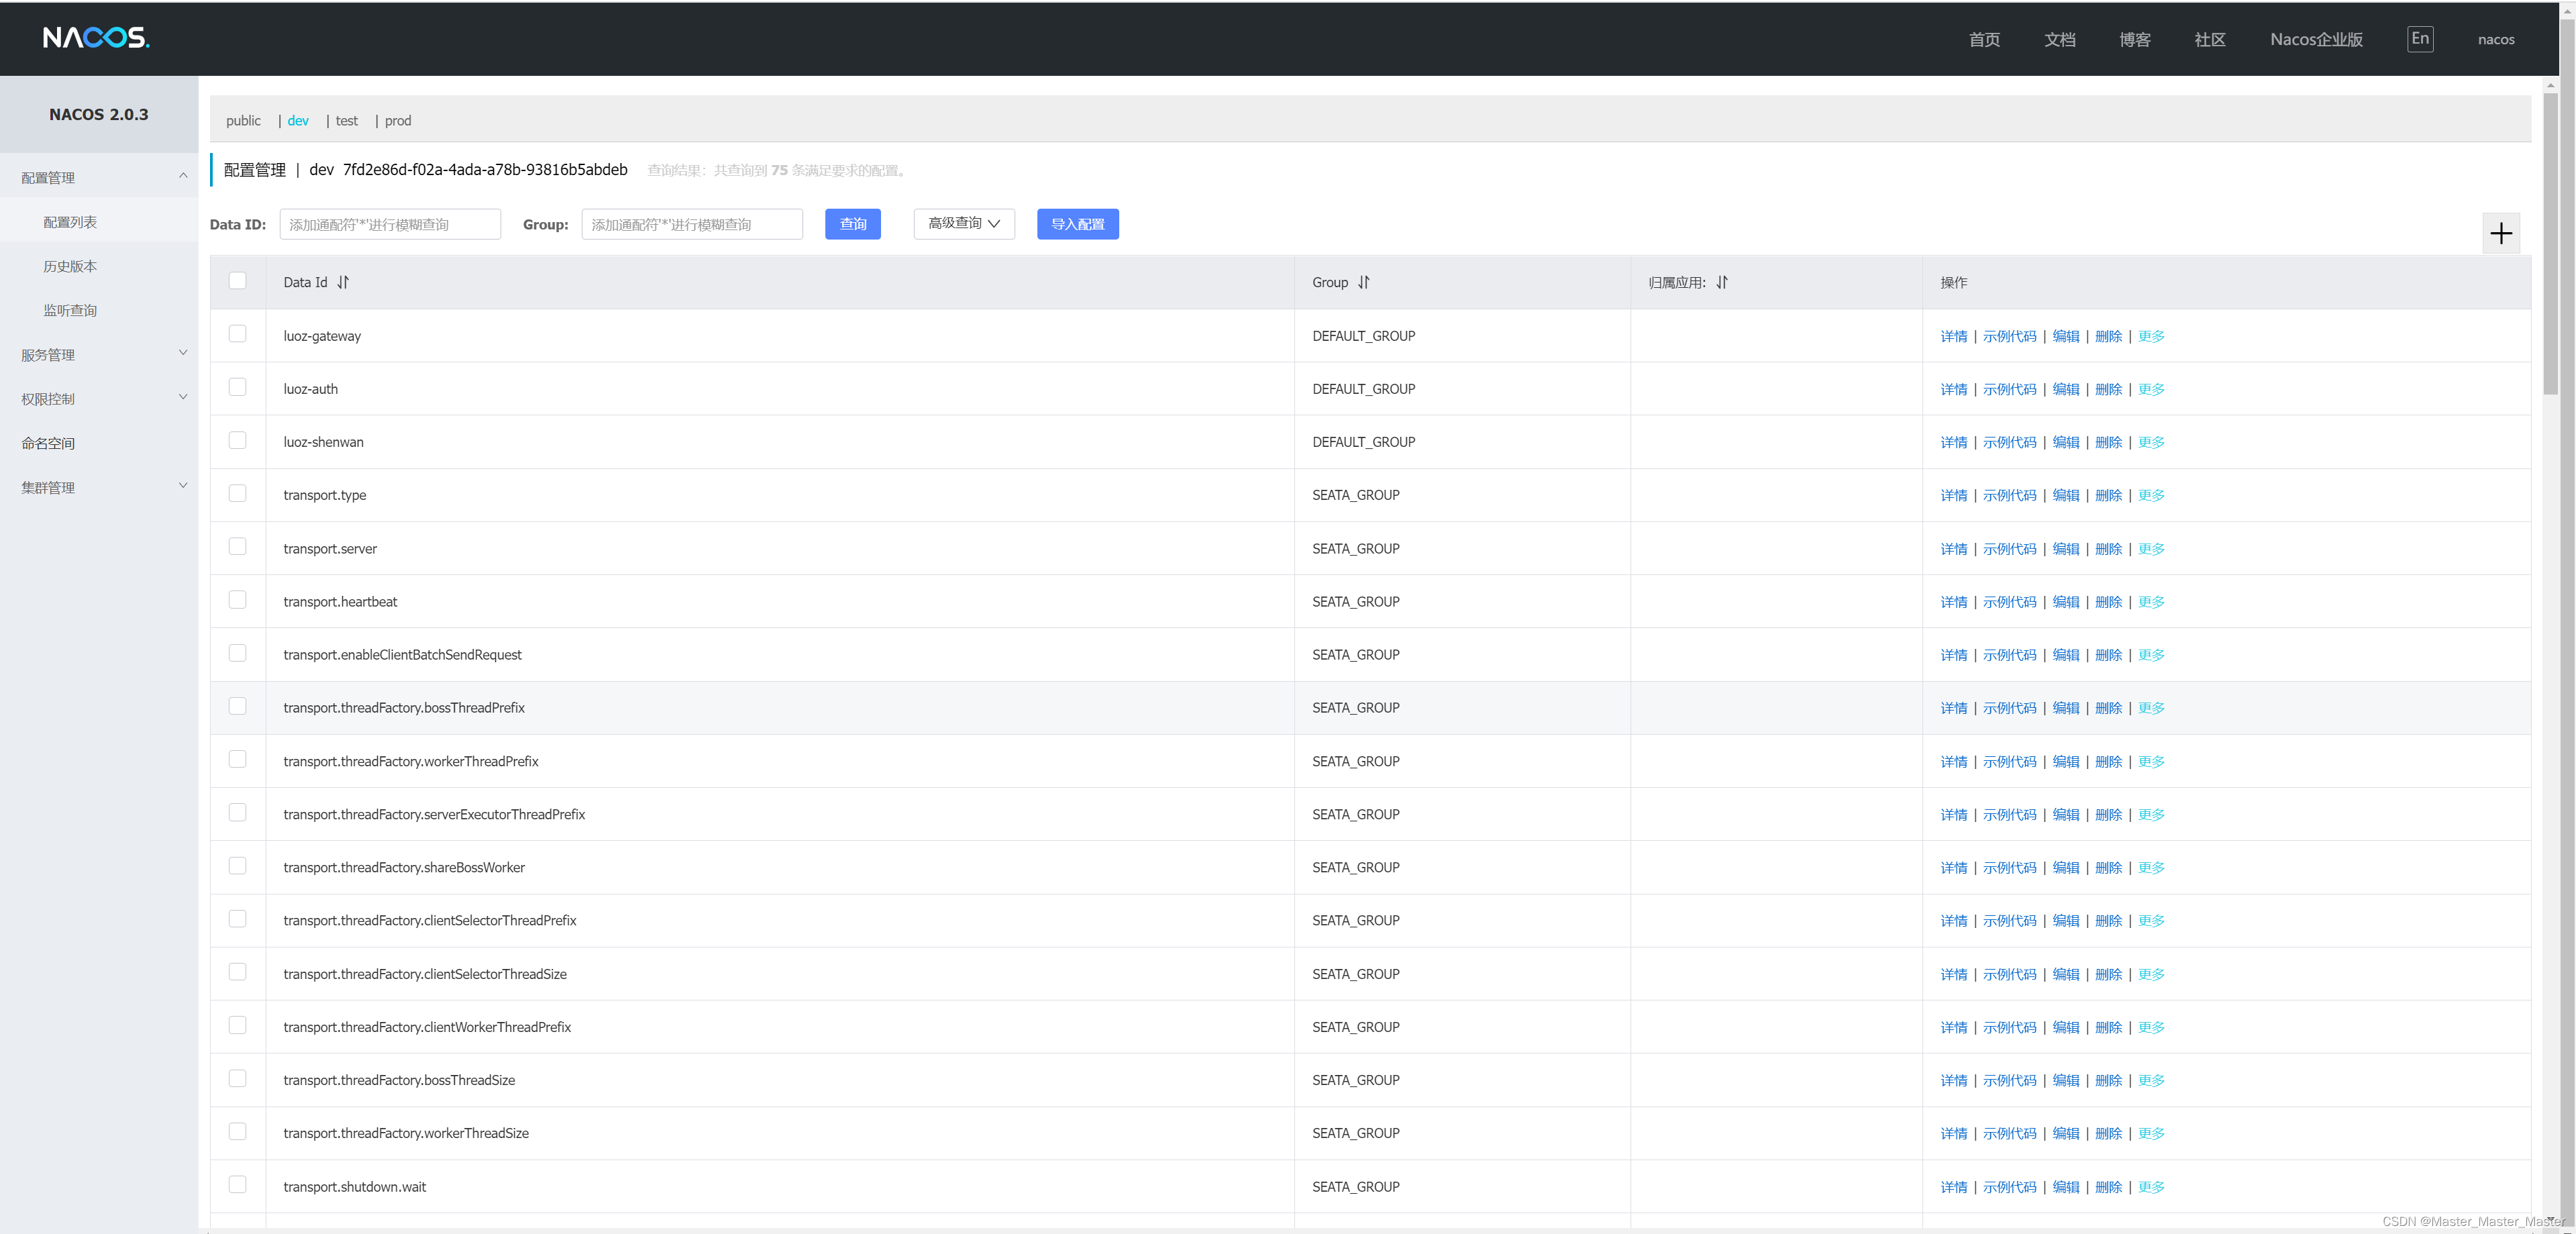Check the transport.type row checkbox
Image resolution: width=2576 pixels, height=1234 pixels.
237,493
